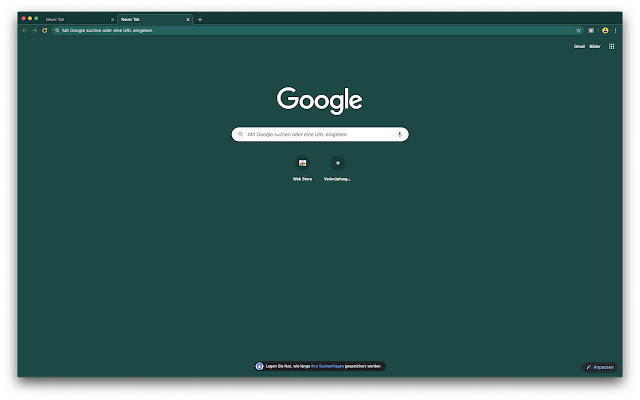Close the active Neuer Tab tab
The height and width of the screenshot is (400, 640).
point(188,20)
